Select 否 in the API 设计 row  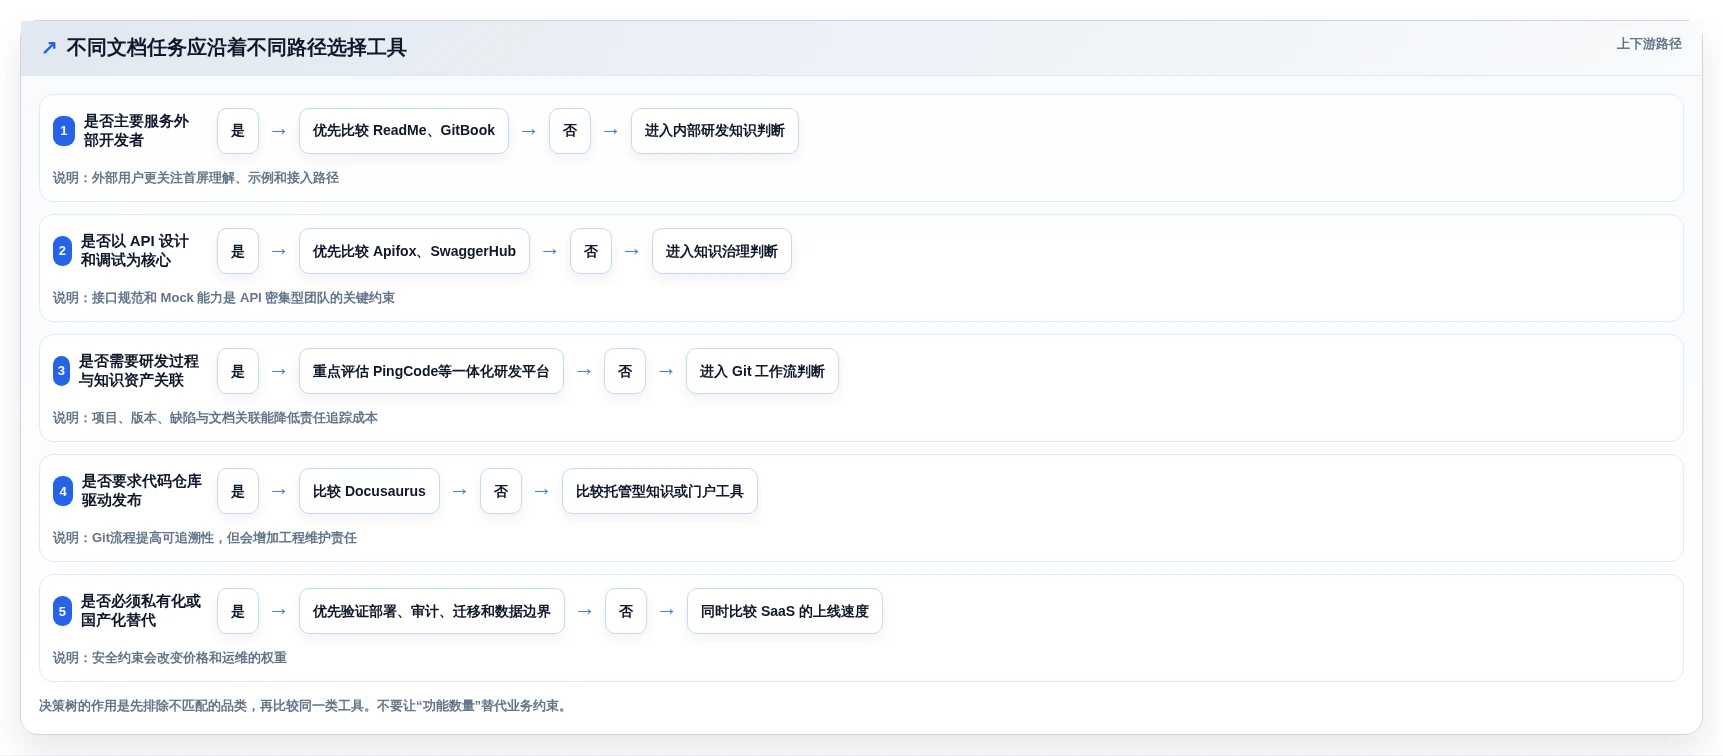[591, 251]
